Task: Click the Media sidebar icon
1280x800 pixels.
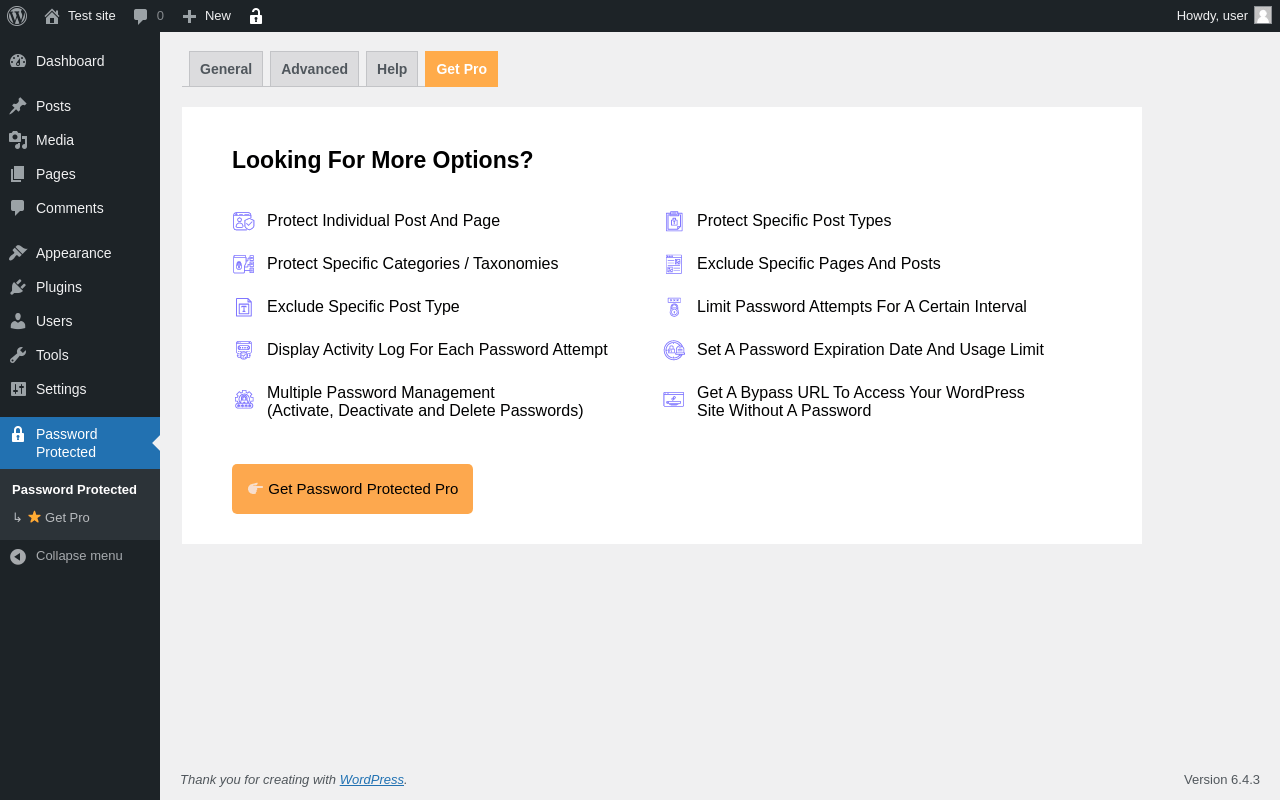Action: (18, 140)
